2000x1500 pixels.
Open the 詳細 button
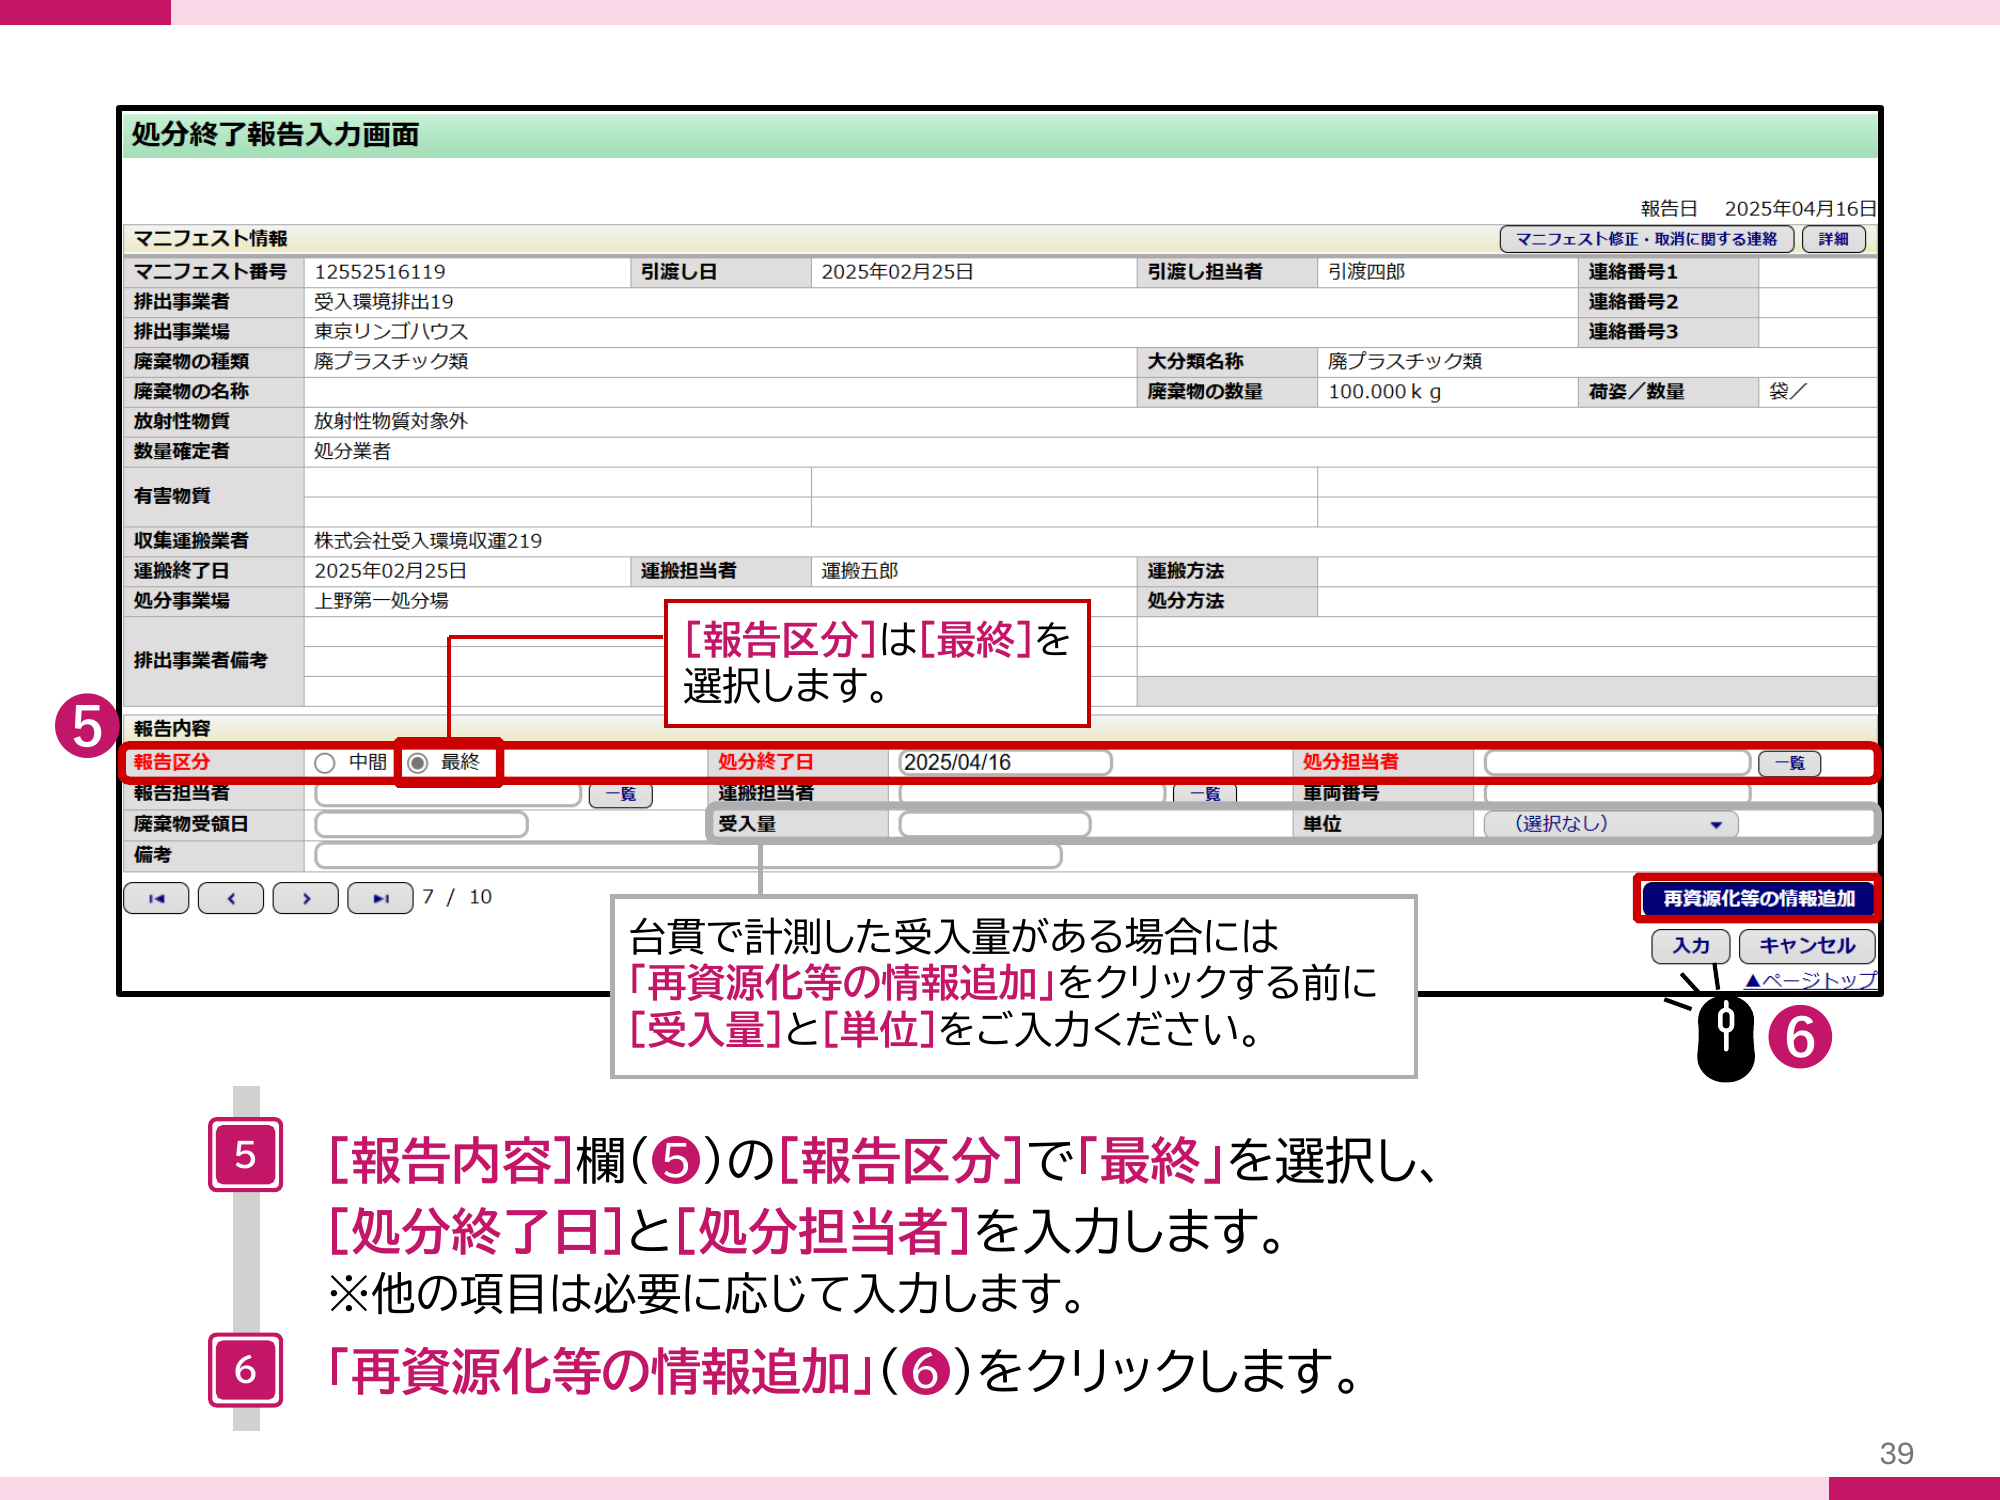pyautogui.click(x=1833, y=239)
